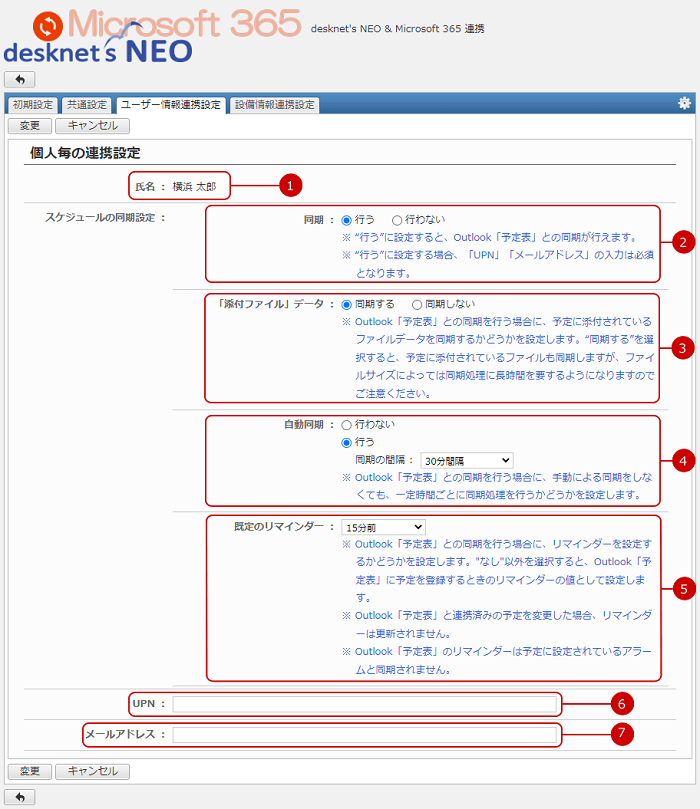Focus the UPN input field
This screenshot has width=700, height=809.
[365, 704]
